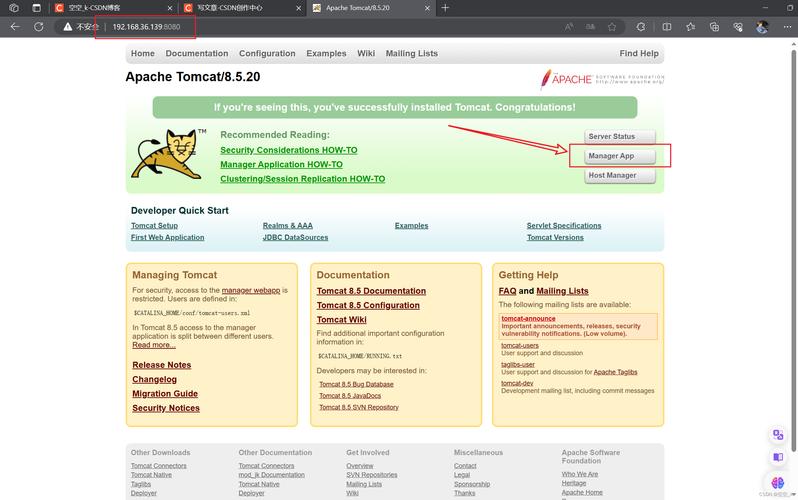Open the browser settings ellipsis menu
This screenshot has width=798, height=500.
(787, 27)
